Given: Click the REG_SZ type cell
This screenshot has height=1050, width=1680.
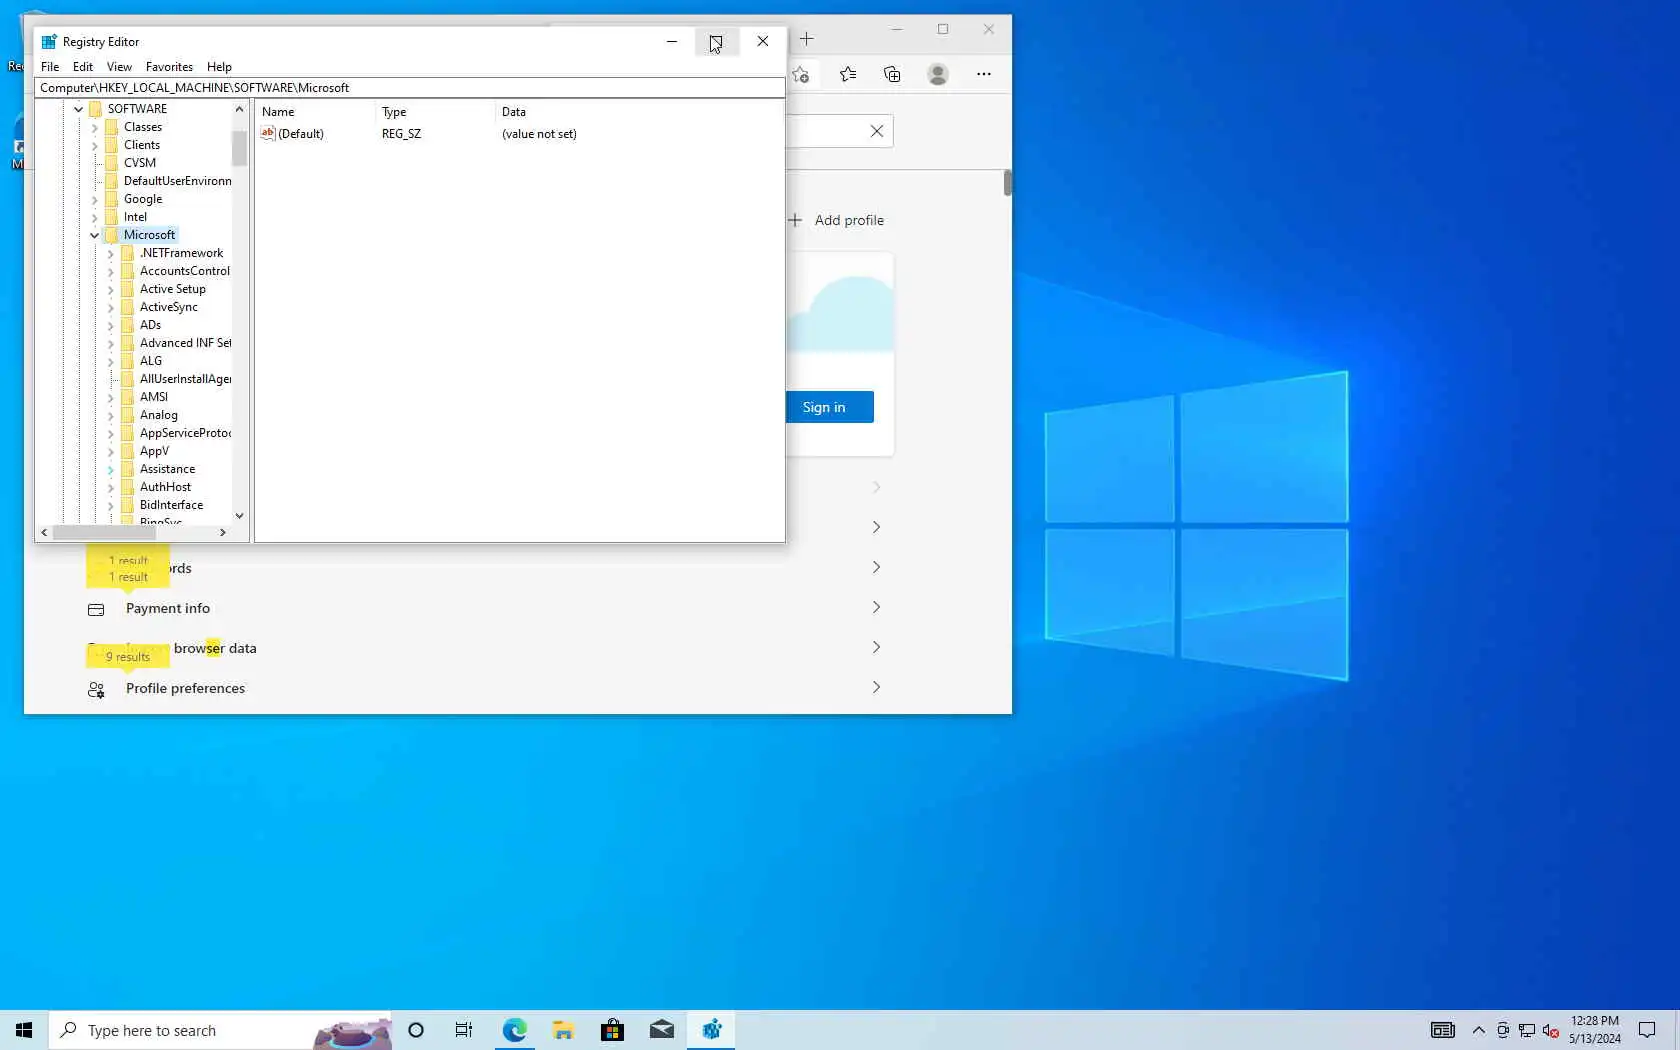Looking at the screenshot, I should click(401, 134).
